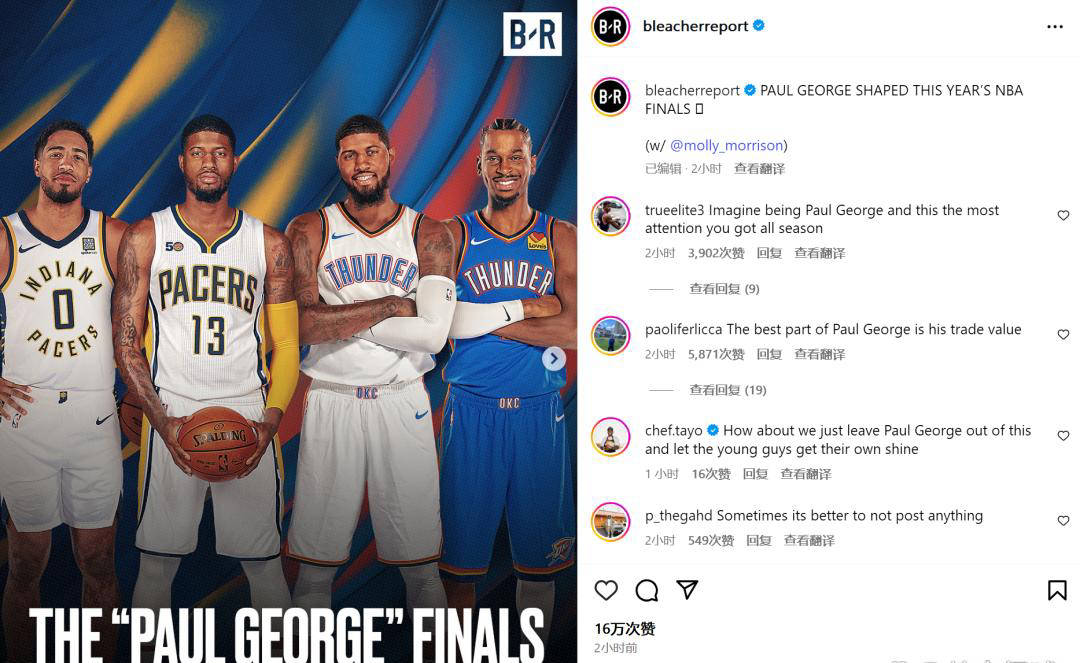The height and width of the screenshot is (663, 1080).
Task: View the 16万 likes count list
Action: (x=625, y=629)
